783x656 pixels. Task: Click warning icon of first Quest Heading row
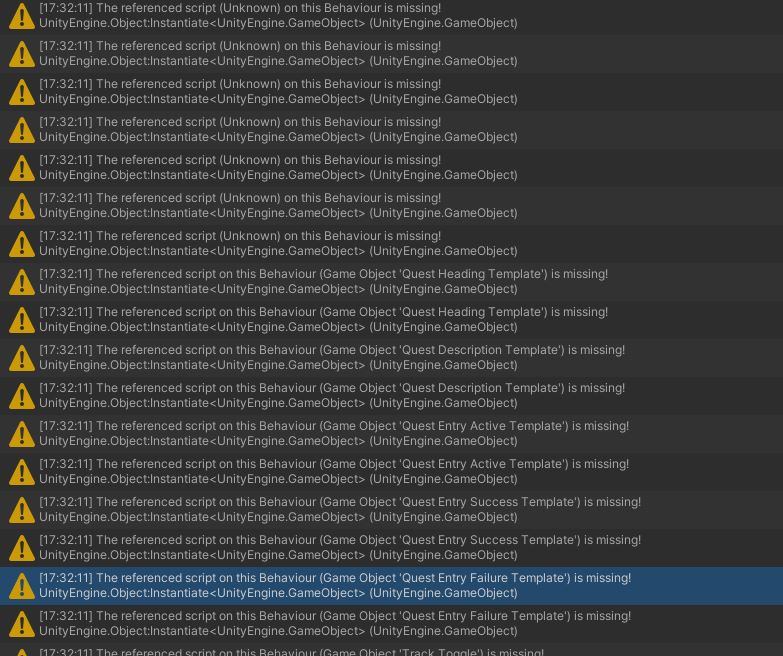[x=21, y=282]
